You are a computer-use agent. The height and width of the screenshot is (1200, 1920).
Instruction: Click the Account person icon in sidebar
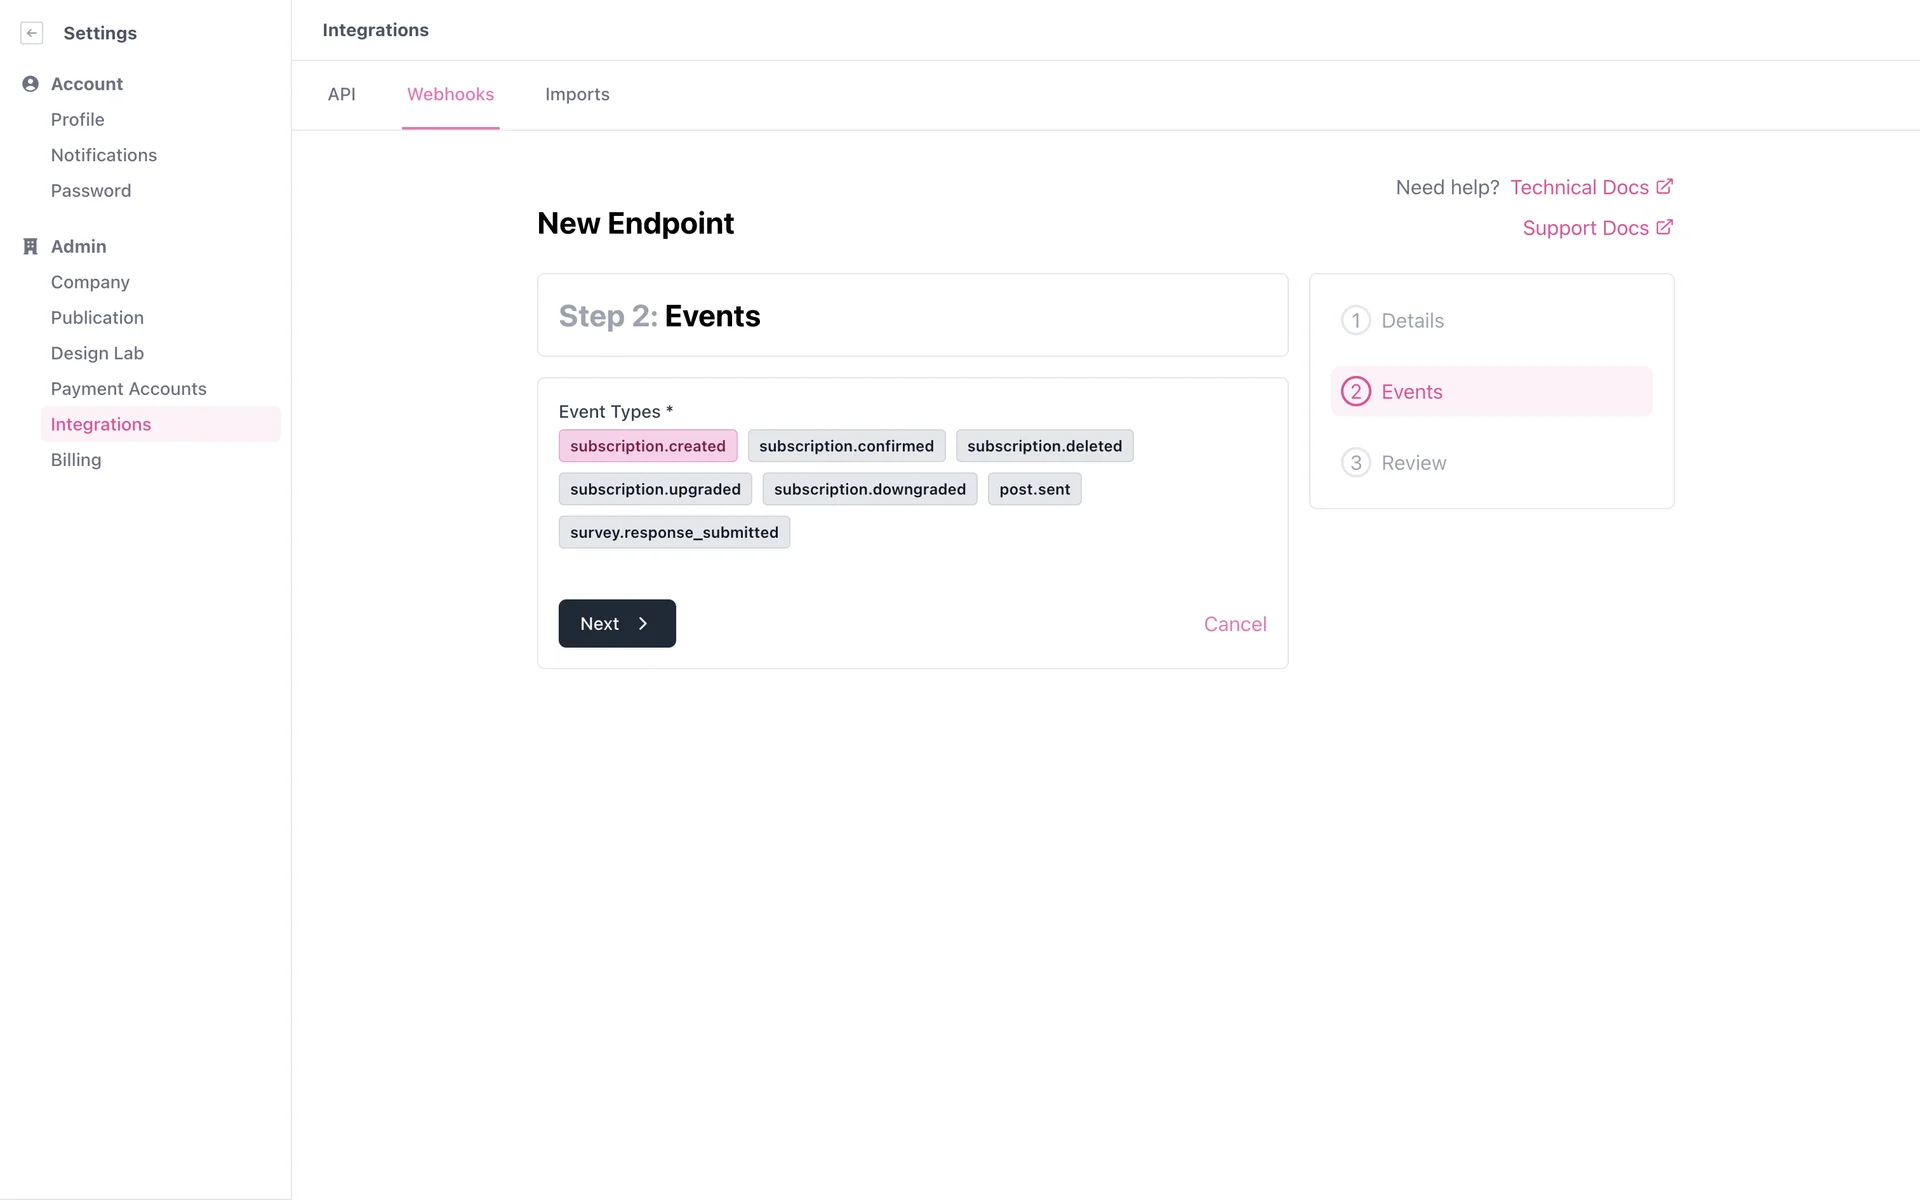(x=30, y=84)
